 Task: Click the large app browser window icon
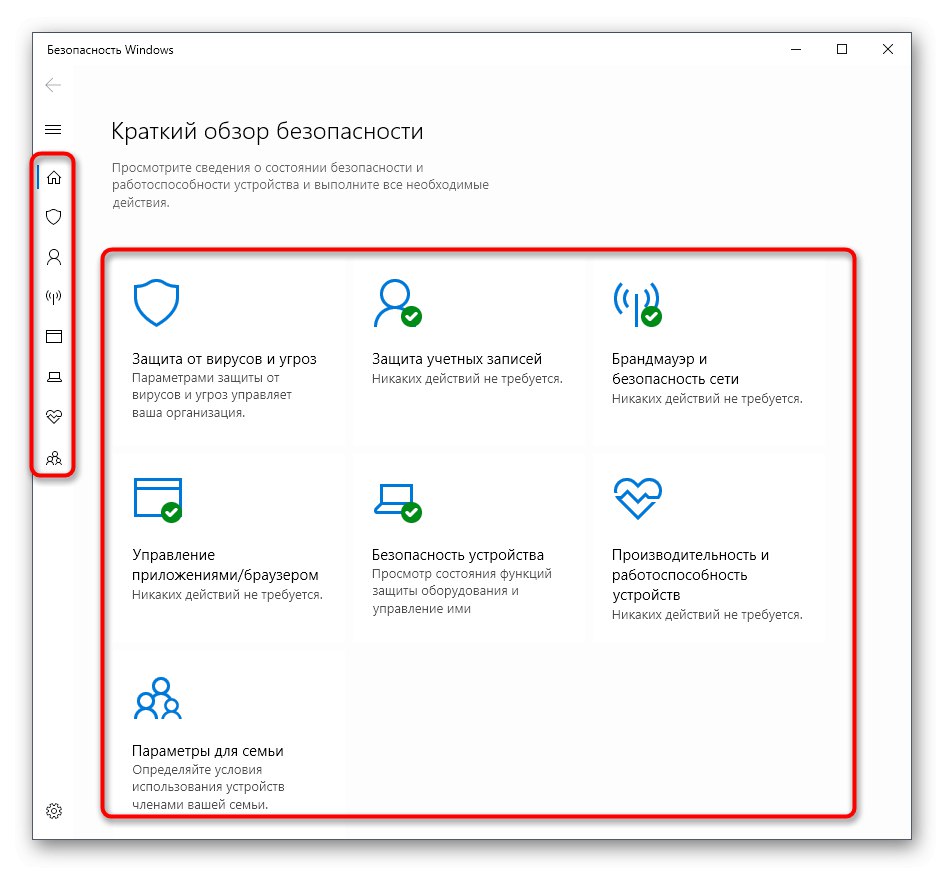[158, 499]
